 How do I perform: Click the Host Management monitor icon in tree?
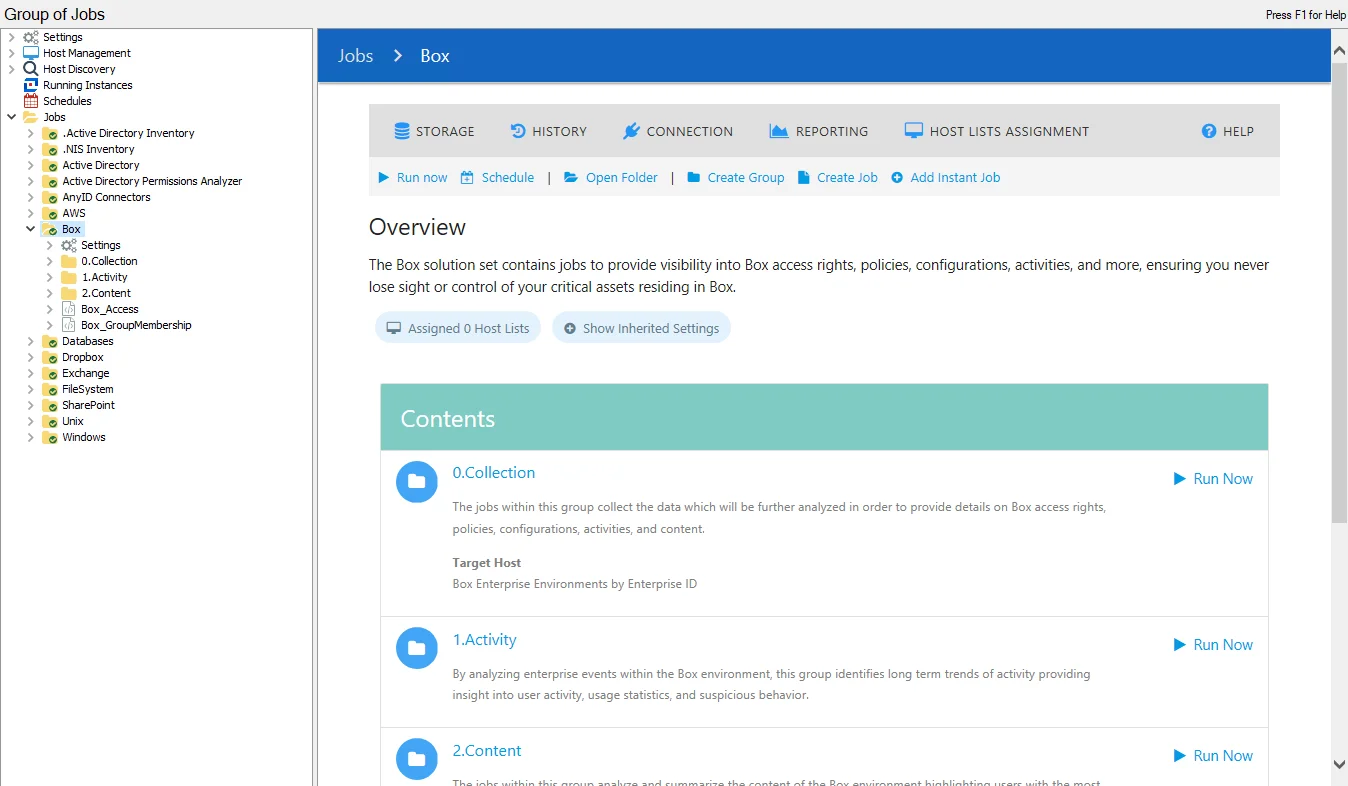[31, 53]
